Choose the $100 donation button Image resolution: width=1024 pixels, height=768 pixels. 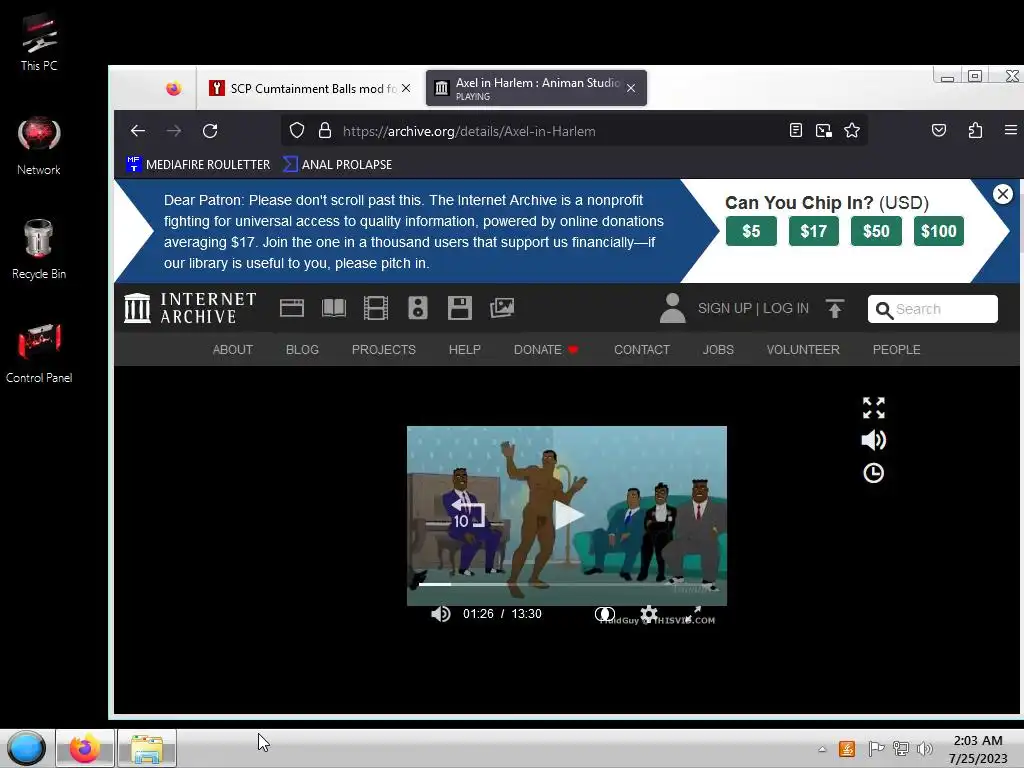[x=938, y=231]
